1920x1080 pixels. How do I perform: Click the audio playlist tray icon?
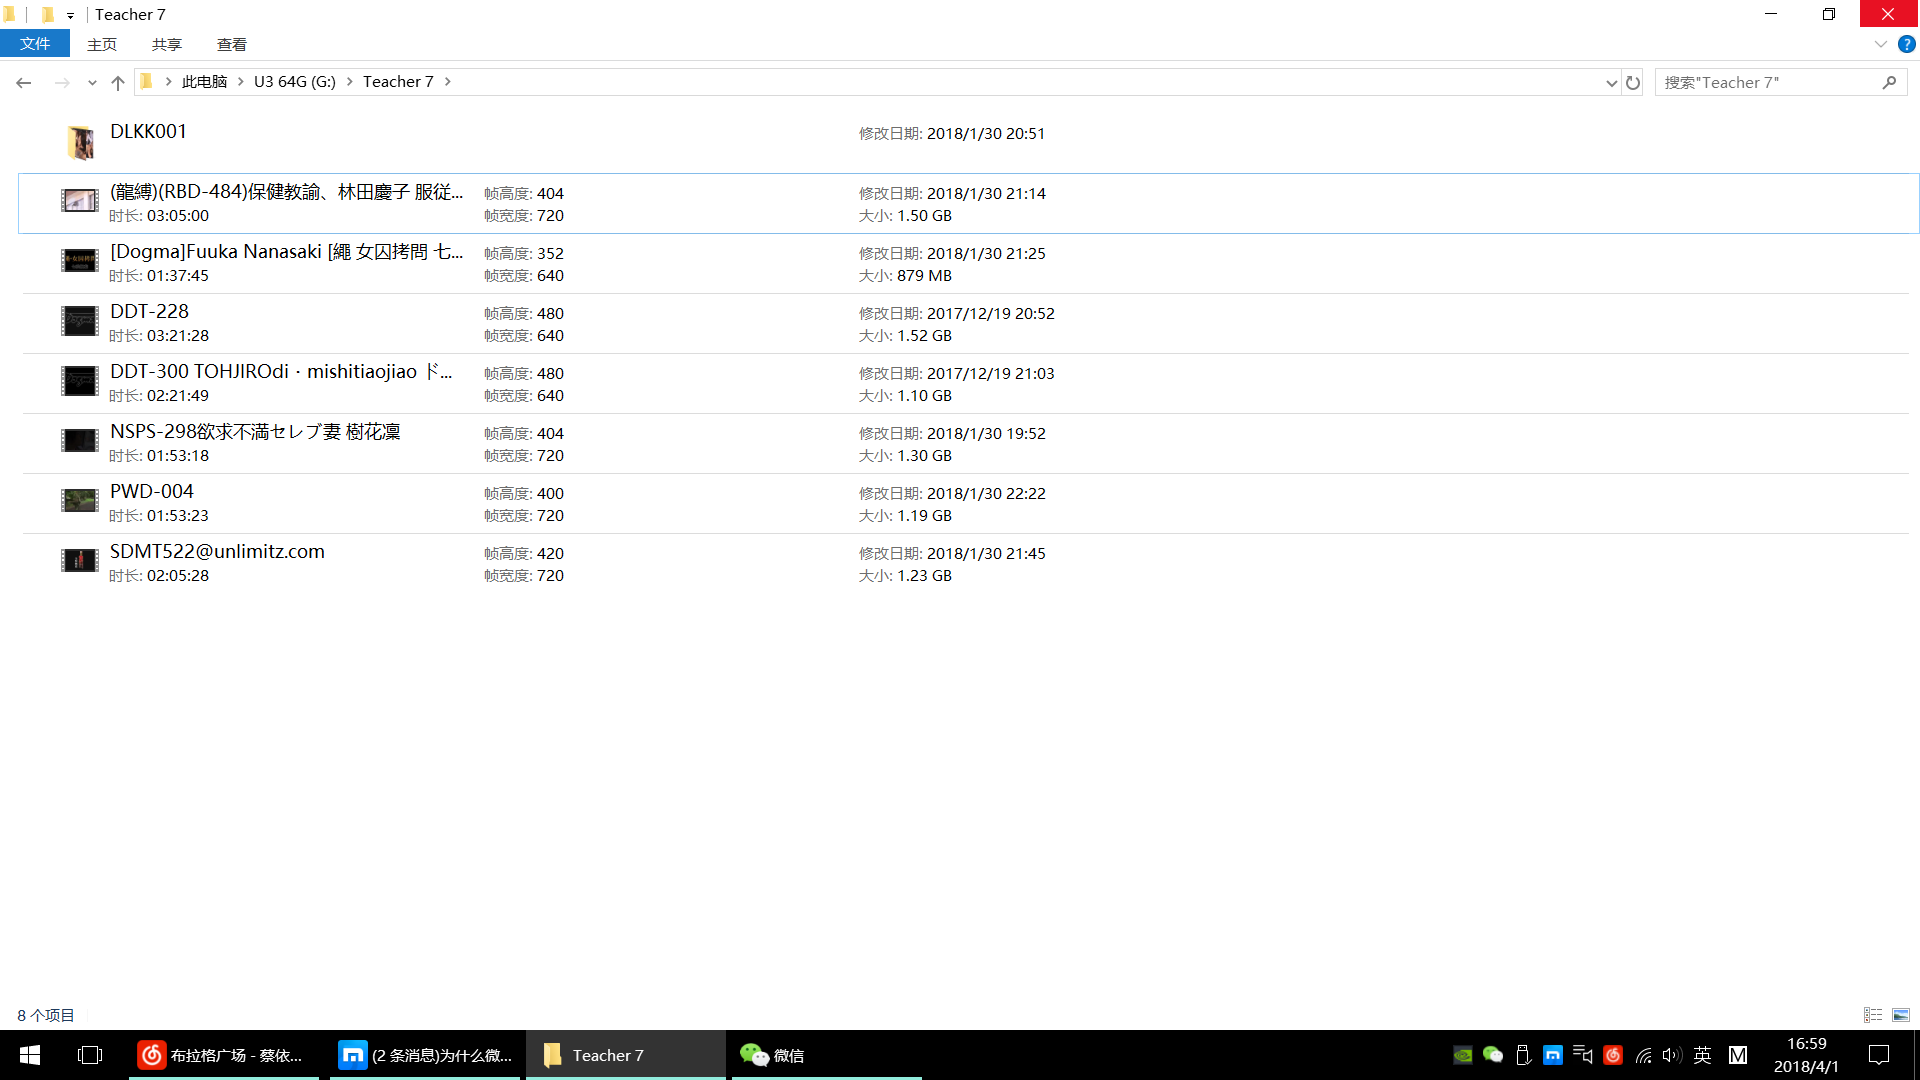coord(1583,1055)
